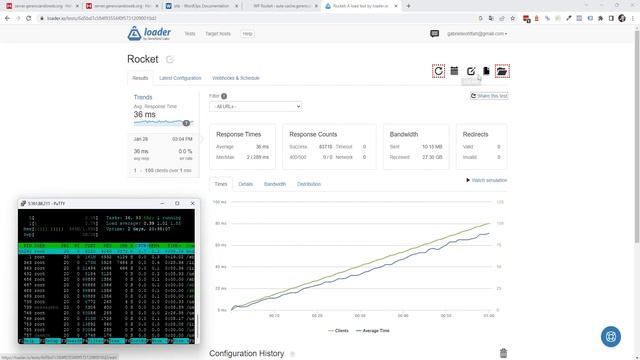Click the browser back arrow
Screen dimensions: 640x360
coord(7,18)
